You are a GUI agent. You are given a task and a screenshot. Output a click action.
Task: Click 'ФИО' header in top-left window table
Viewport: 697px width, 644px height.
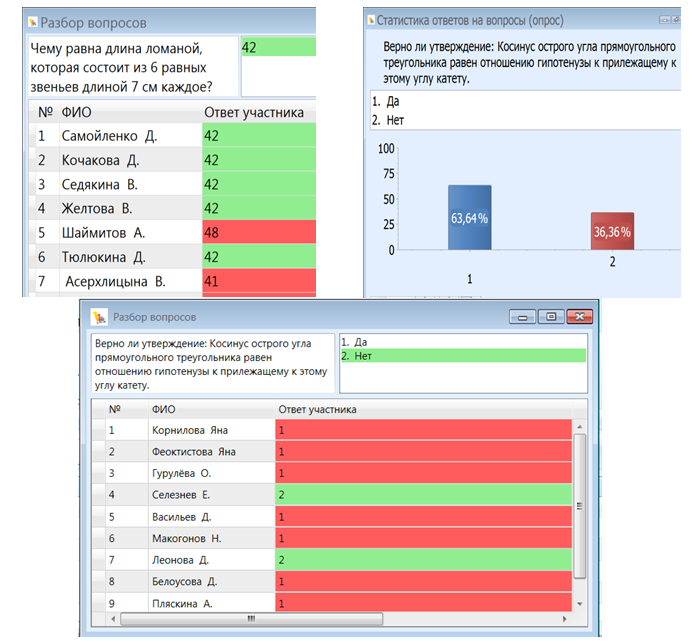[76, 112]
